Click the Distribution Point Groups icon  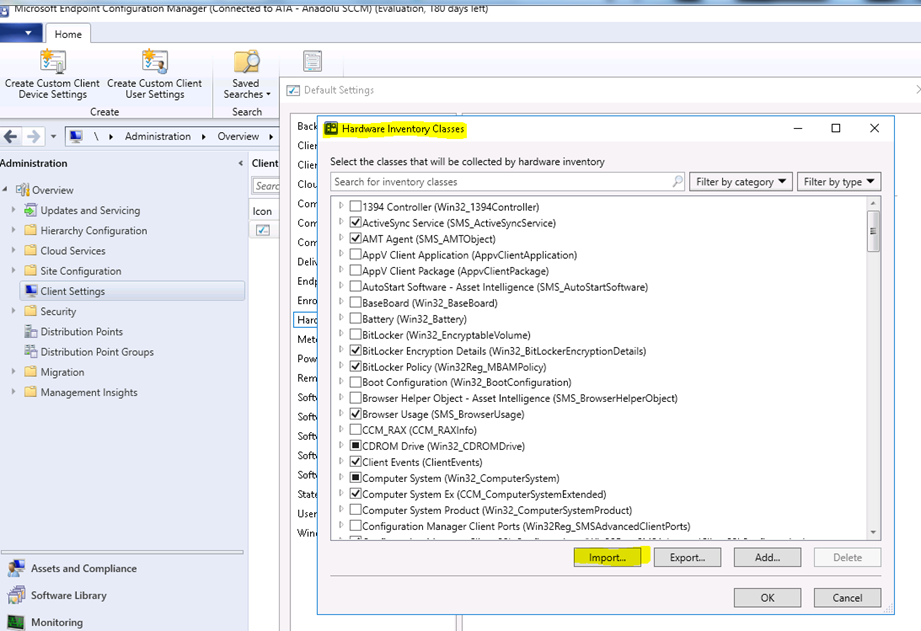click(x=31, y=351)
